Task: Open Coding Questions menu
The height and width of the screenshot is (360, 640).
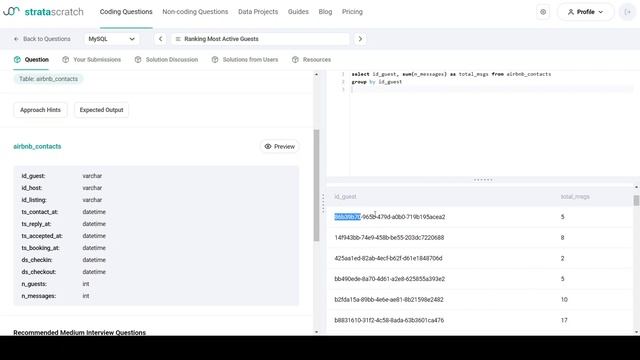Action: click(126, 12)
